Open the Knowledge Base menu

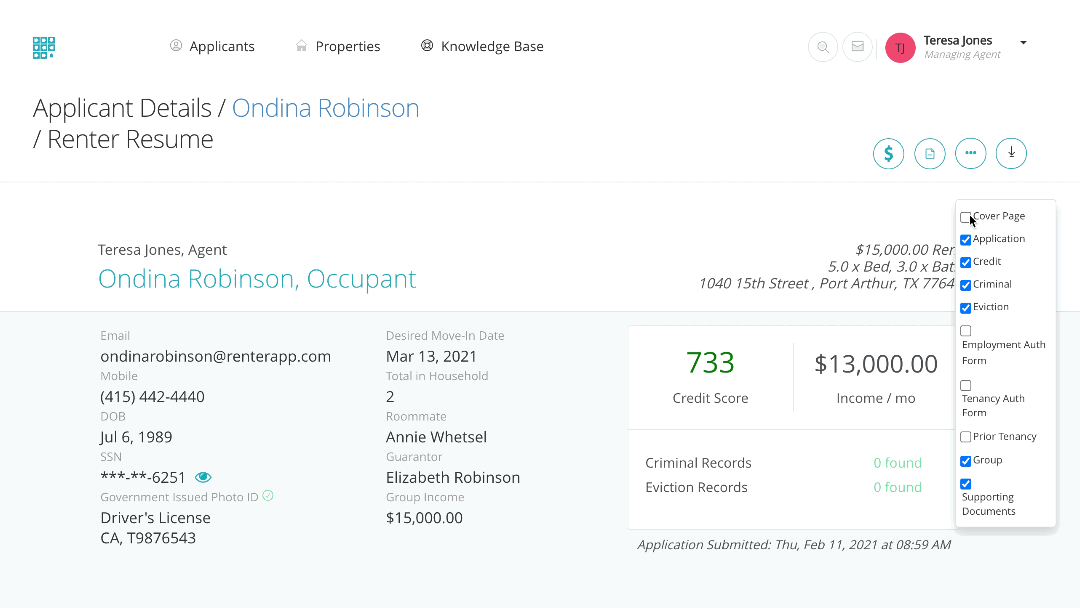click(482, 46)
